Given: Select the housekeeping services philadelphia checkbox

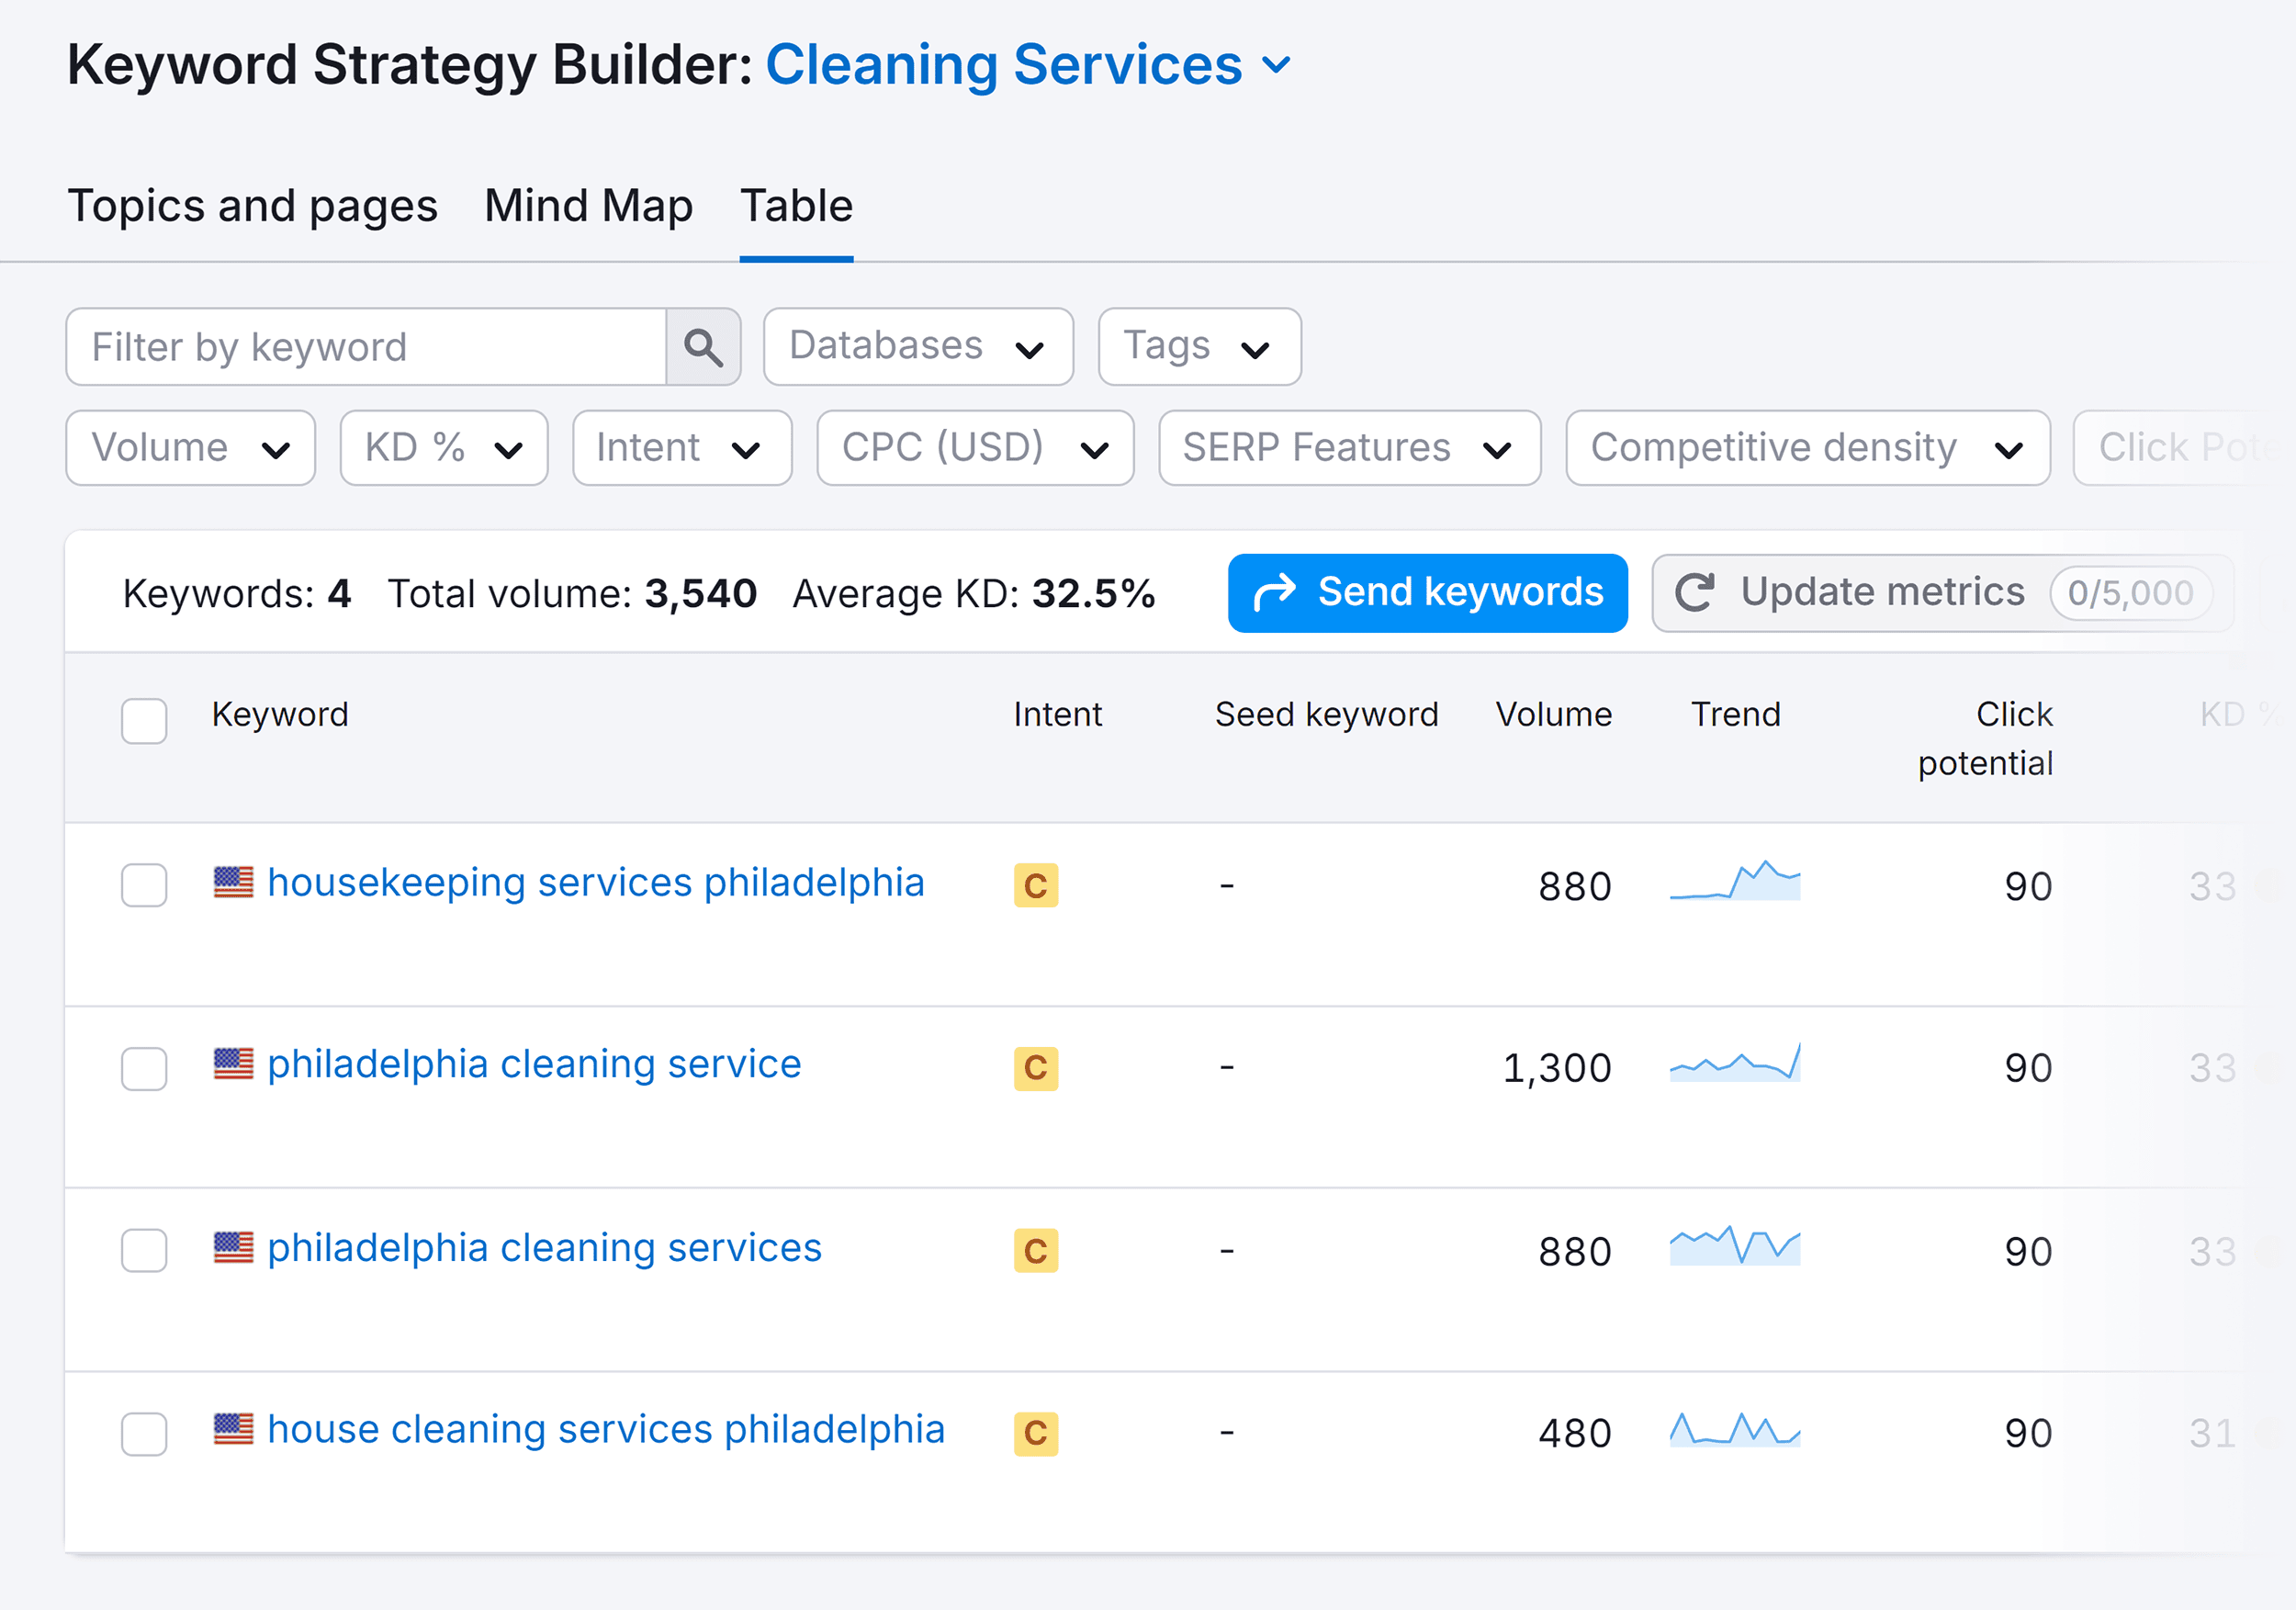Looking at the screenshot, I should pos(143,883).
